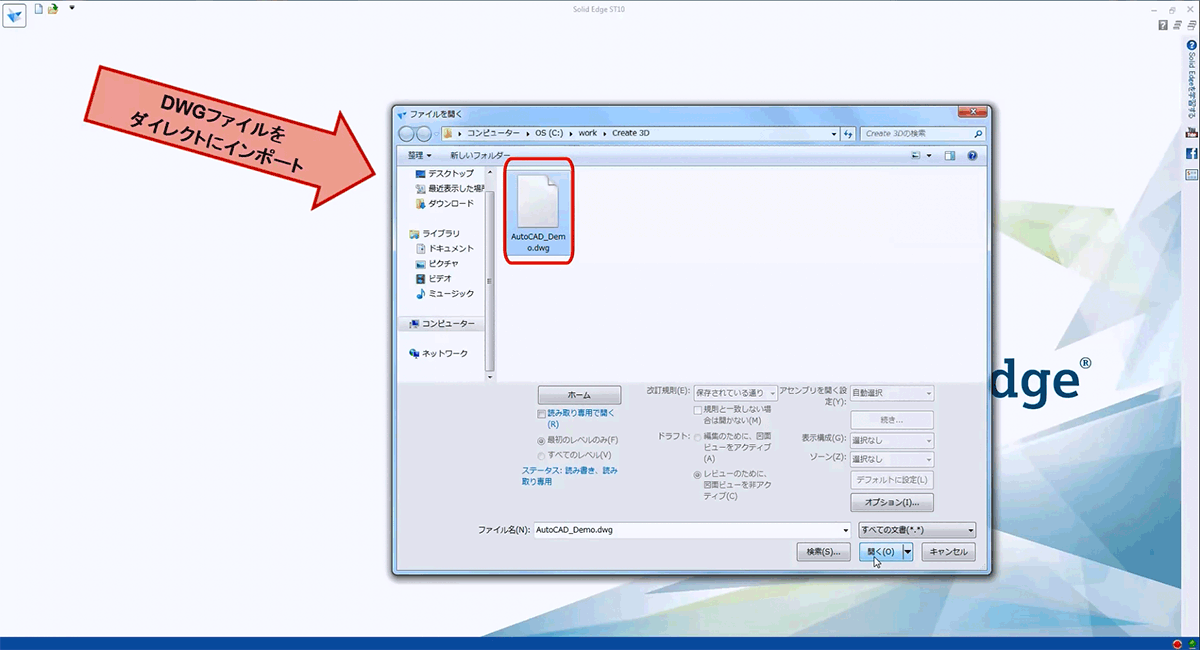This screenshot has width=1200, height=650.
Task: Toggle the preview pane icon in the dialog
Action: pos(949,156)
